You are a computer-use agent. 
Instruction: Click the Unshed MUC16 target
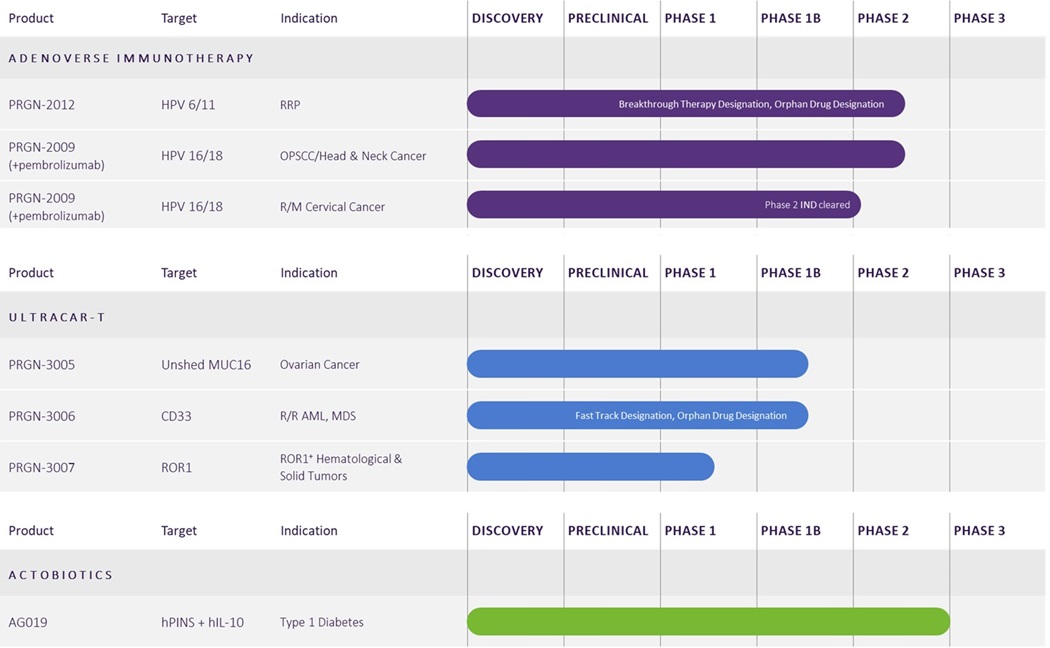pos(204,365)
